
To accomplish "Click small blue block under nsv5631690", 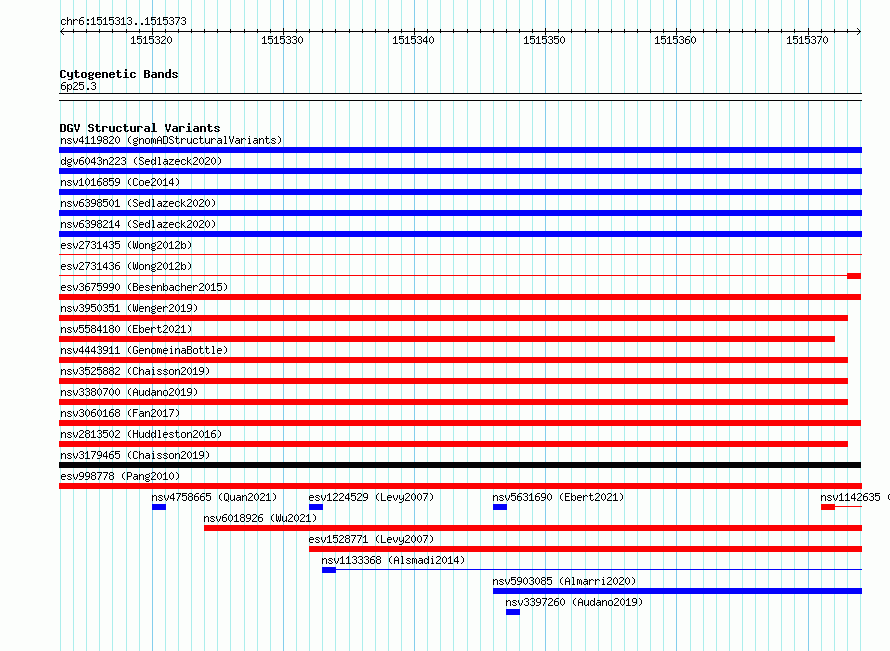I will [499, 507].
